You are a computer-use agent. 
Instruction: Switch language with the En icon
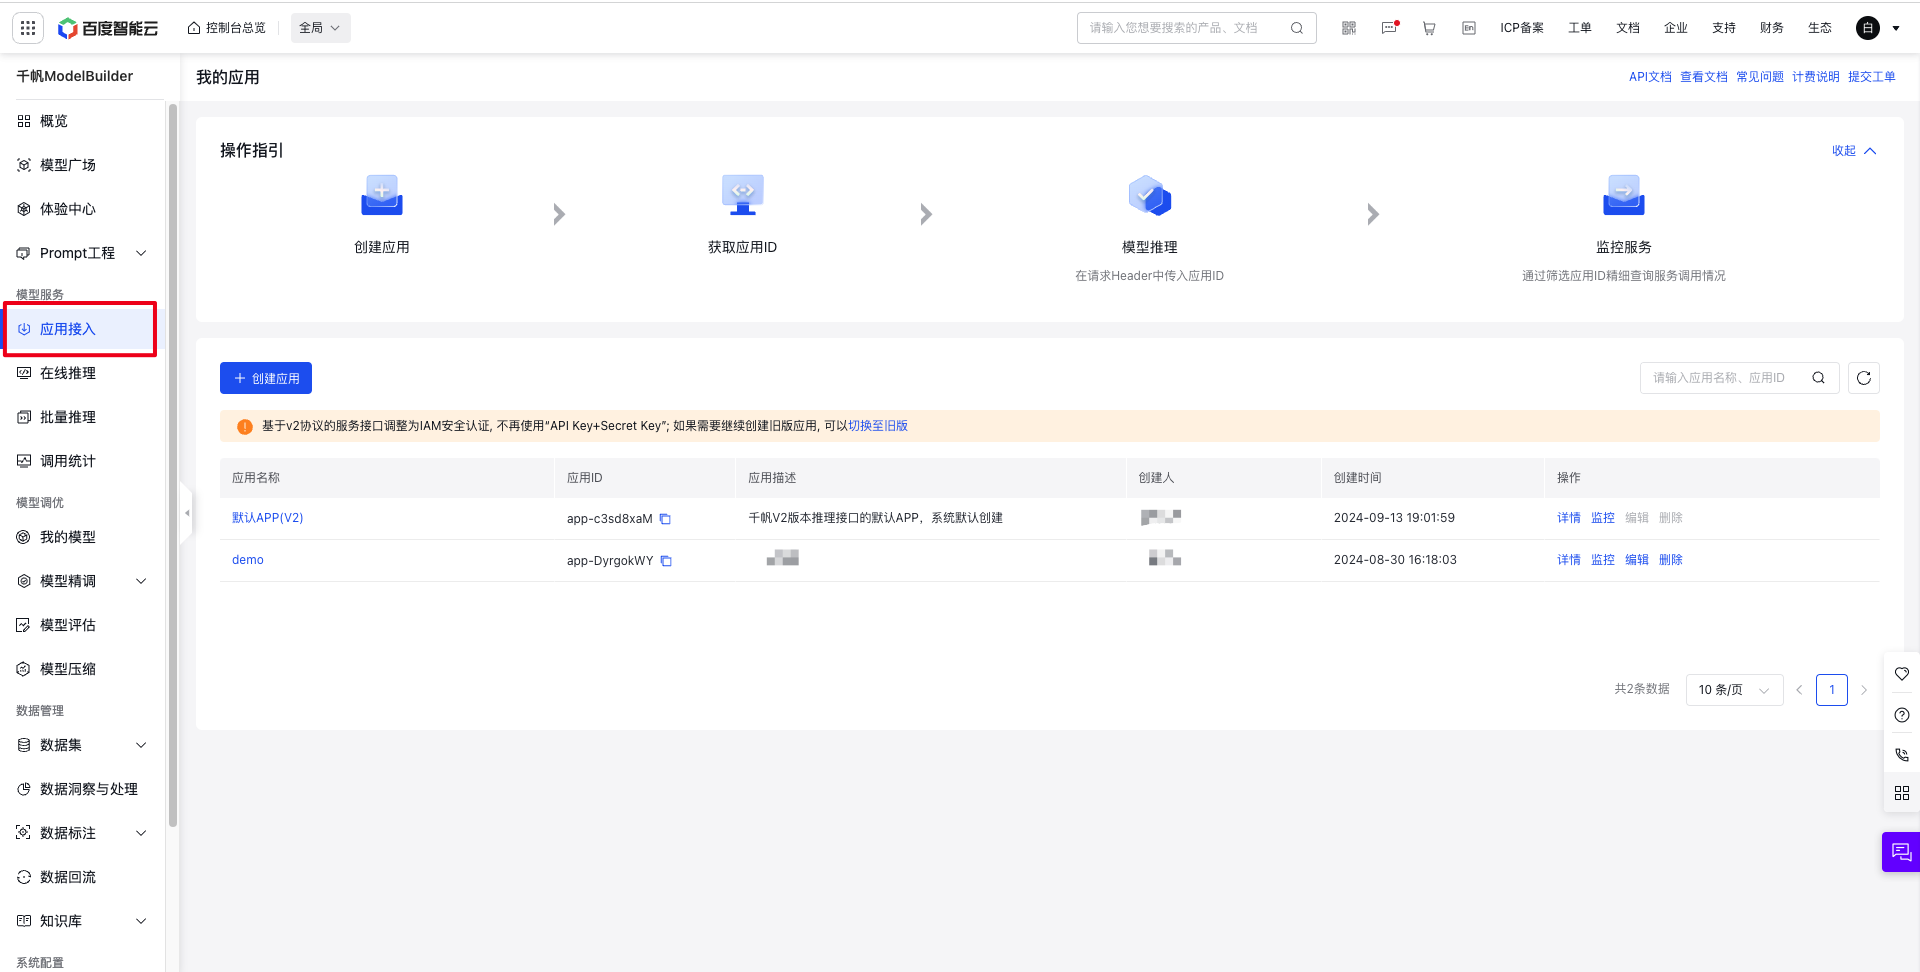pos(1469,28)
